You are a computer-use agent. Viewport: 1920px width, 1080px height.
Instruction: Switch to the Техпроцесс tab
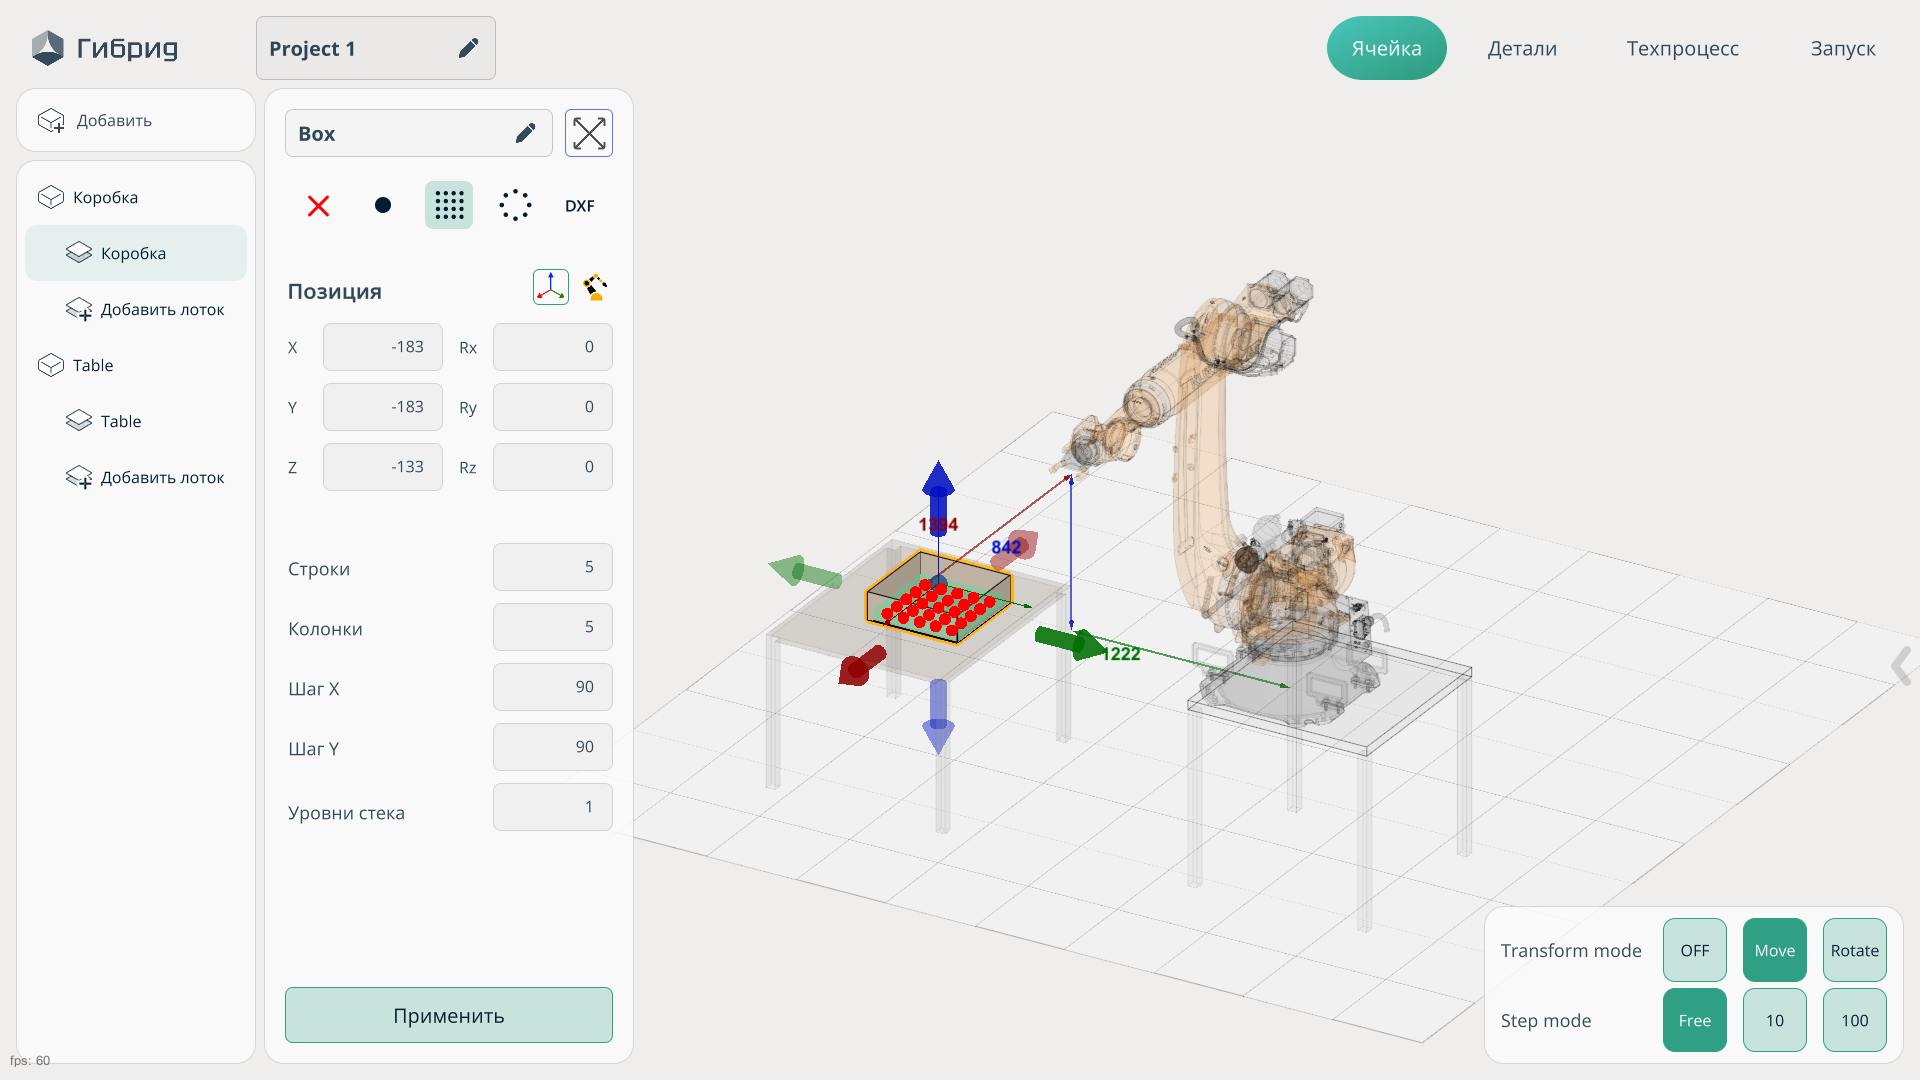[1682, 48]
